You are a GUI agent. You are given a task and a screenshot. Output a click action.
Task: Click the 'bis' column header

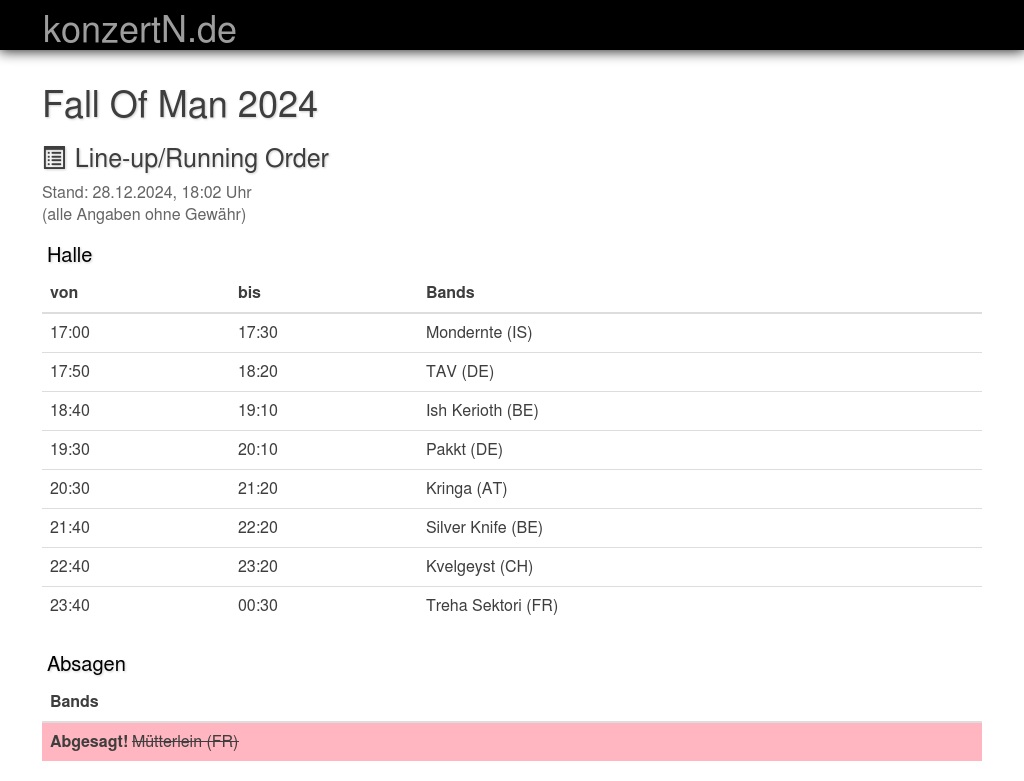(249, 292)
